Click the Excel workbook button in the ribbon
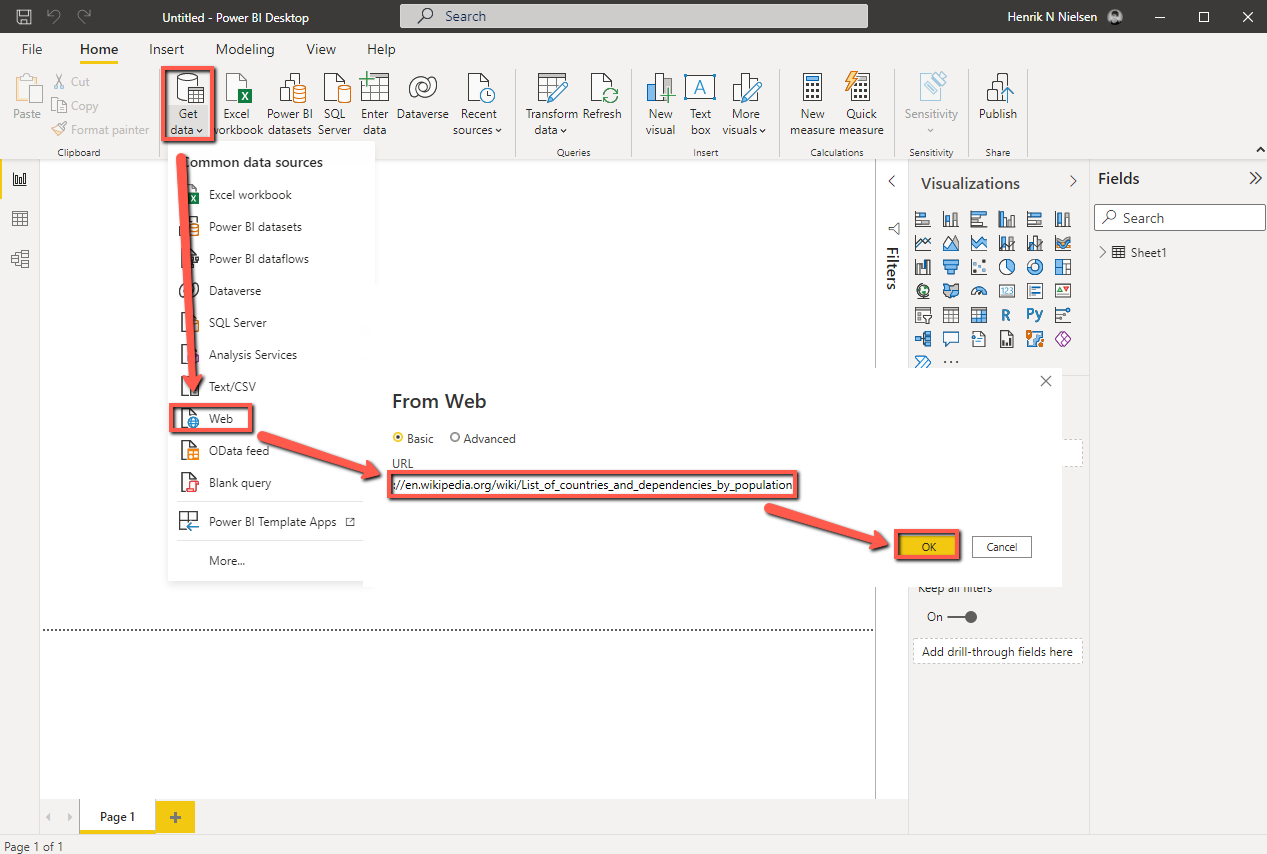The height and width of the screenshot is (854, 1267). [x=237, y=104]
